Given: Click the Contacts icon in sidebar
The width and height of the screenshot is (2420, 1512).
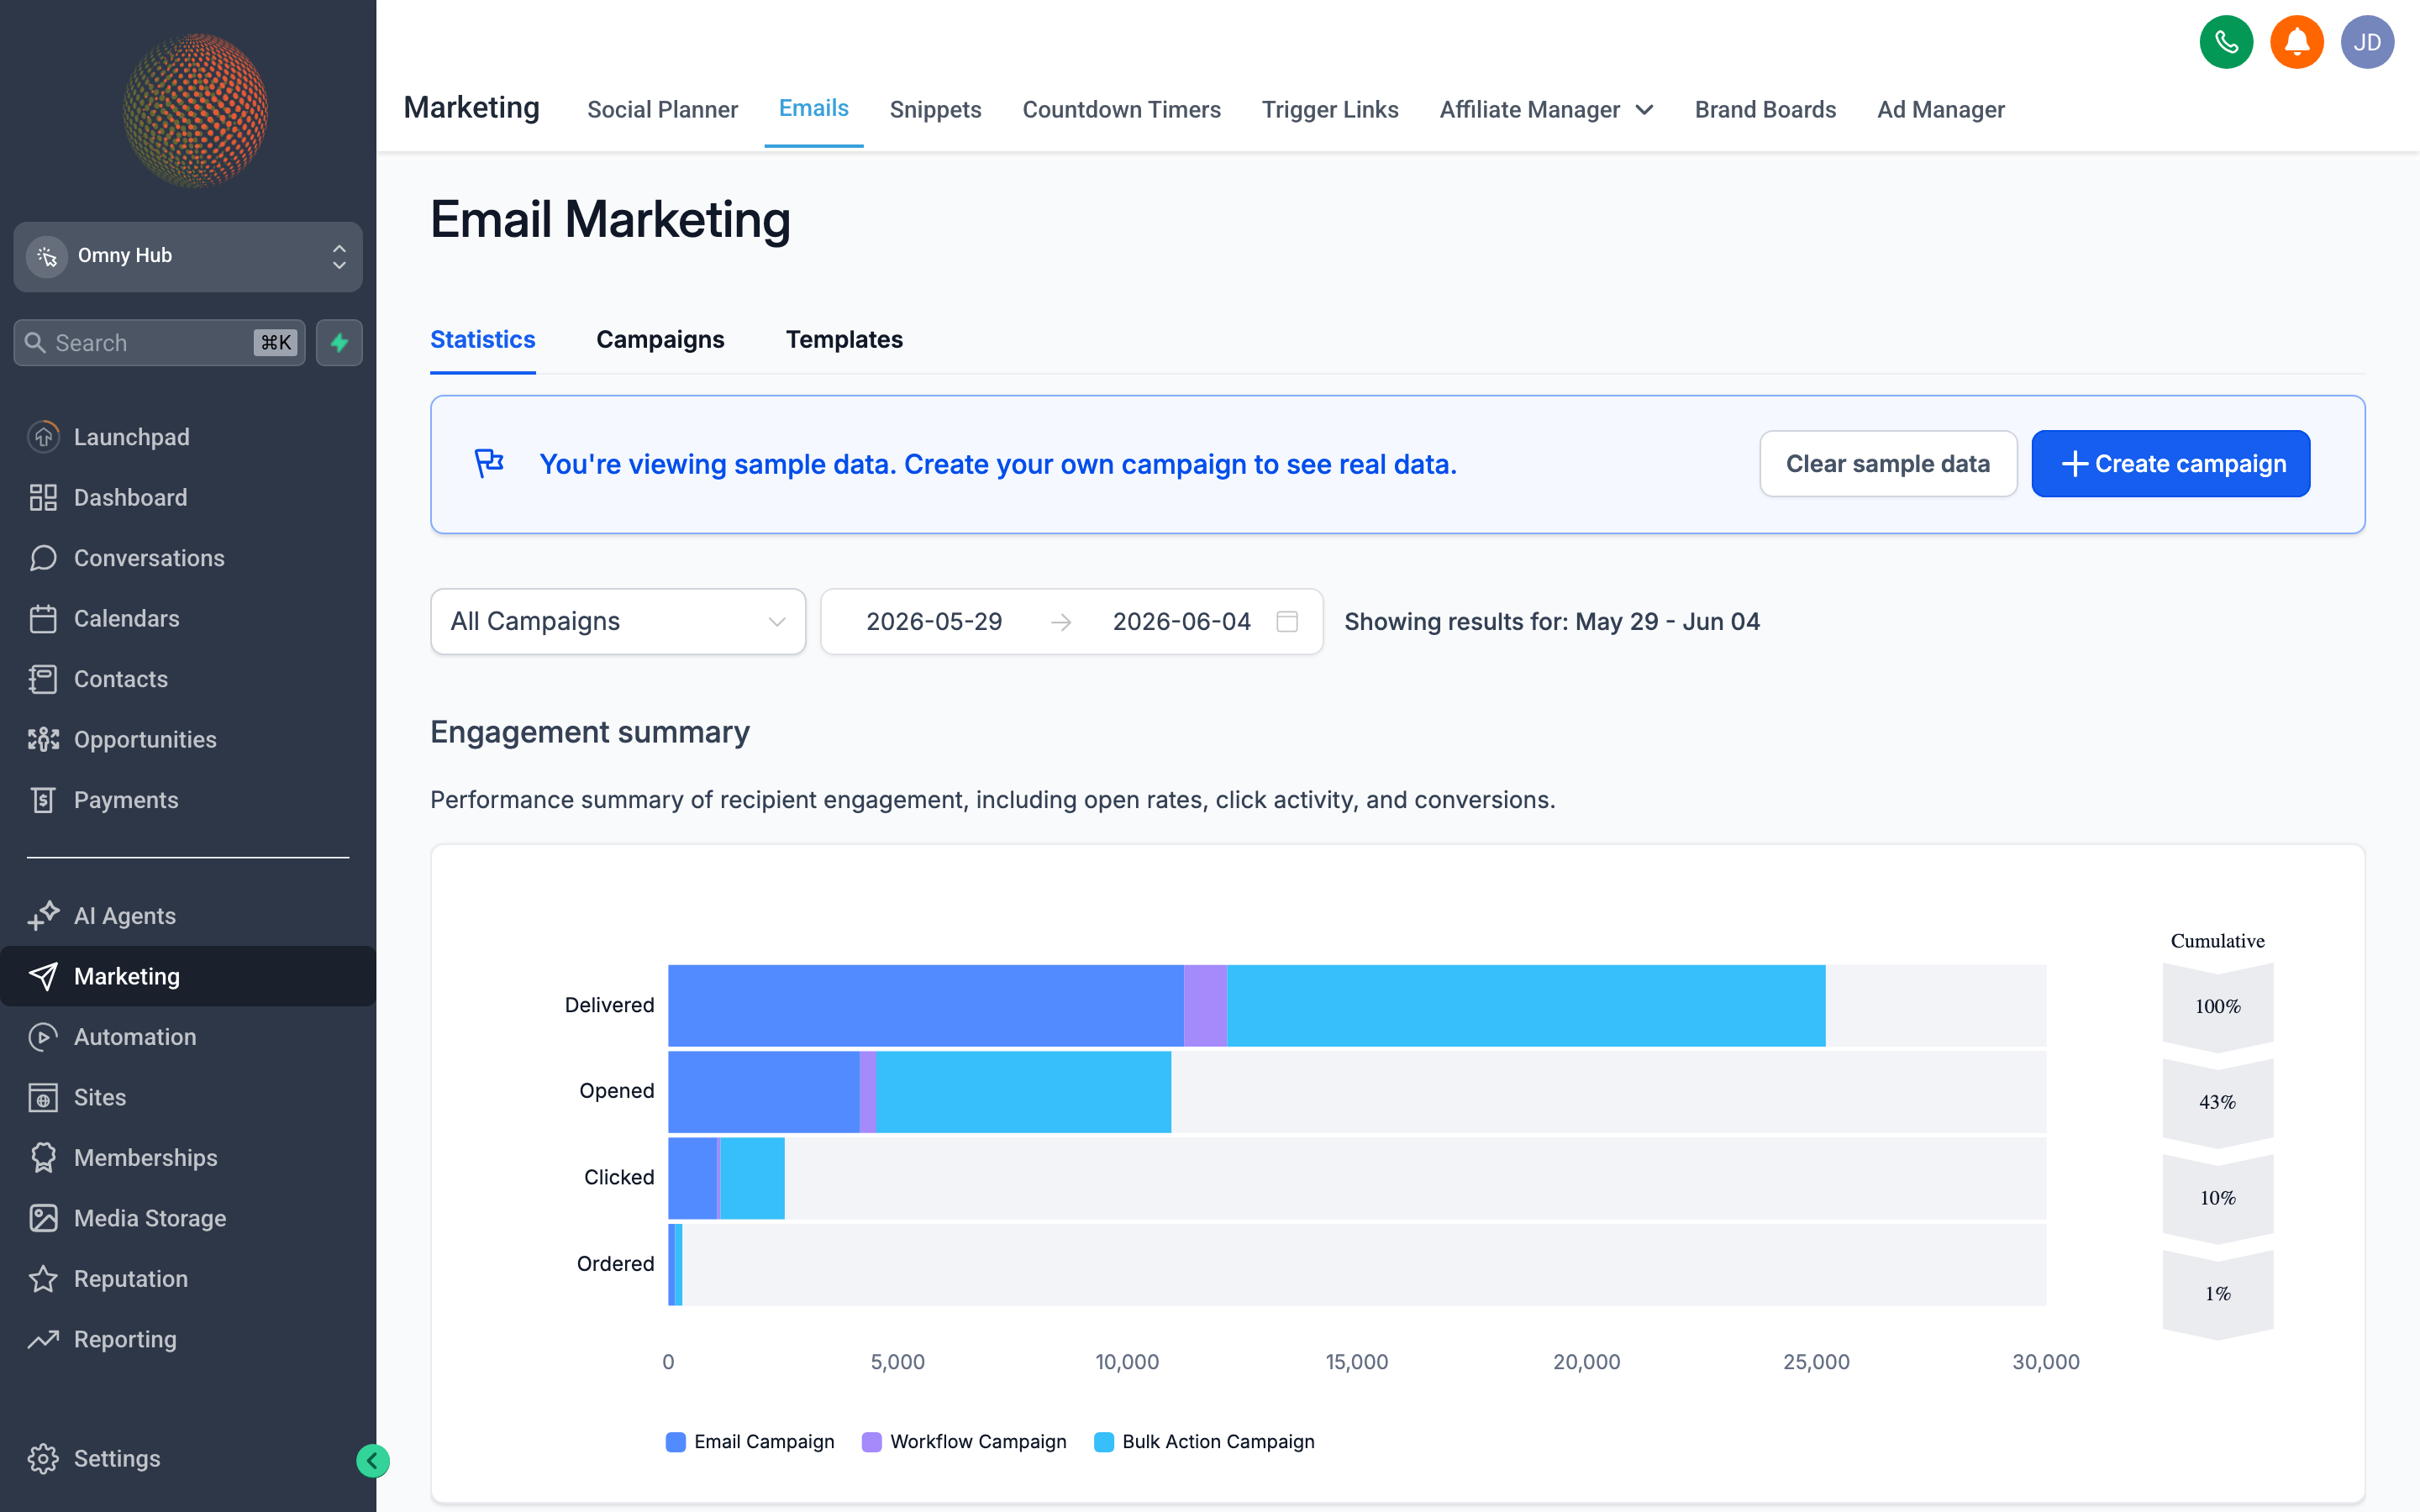Looking at the screenshot, I should (x=43, y=679).
